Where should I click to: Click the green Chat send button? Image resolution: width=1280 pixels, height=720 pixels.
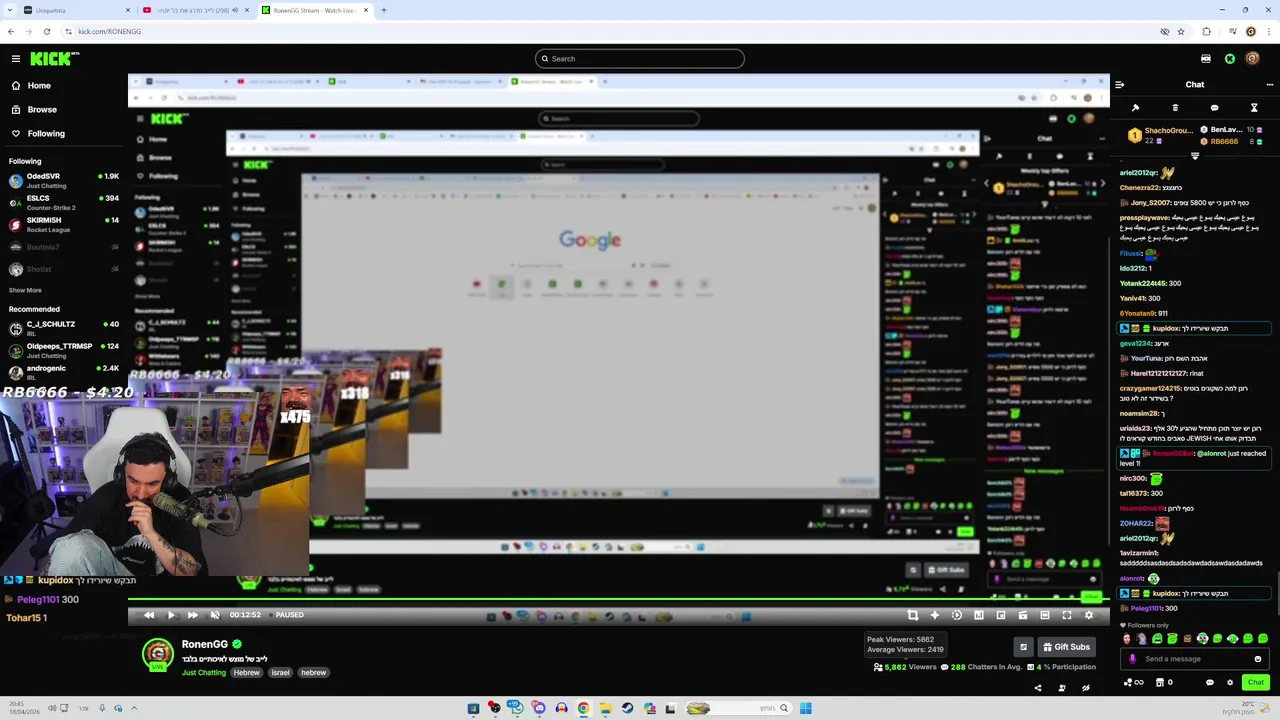click(1256, 682)
